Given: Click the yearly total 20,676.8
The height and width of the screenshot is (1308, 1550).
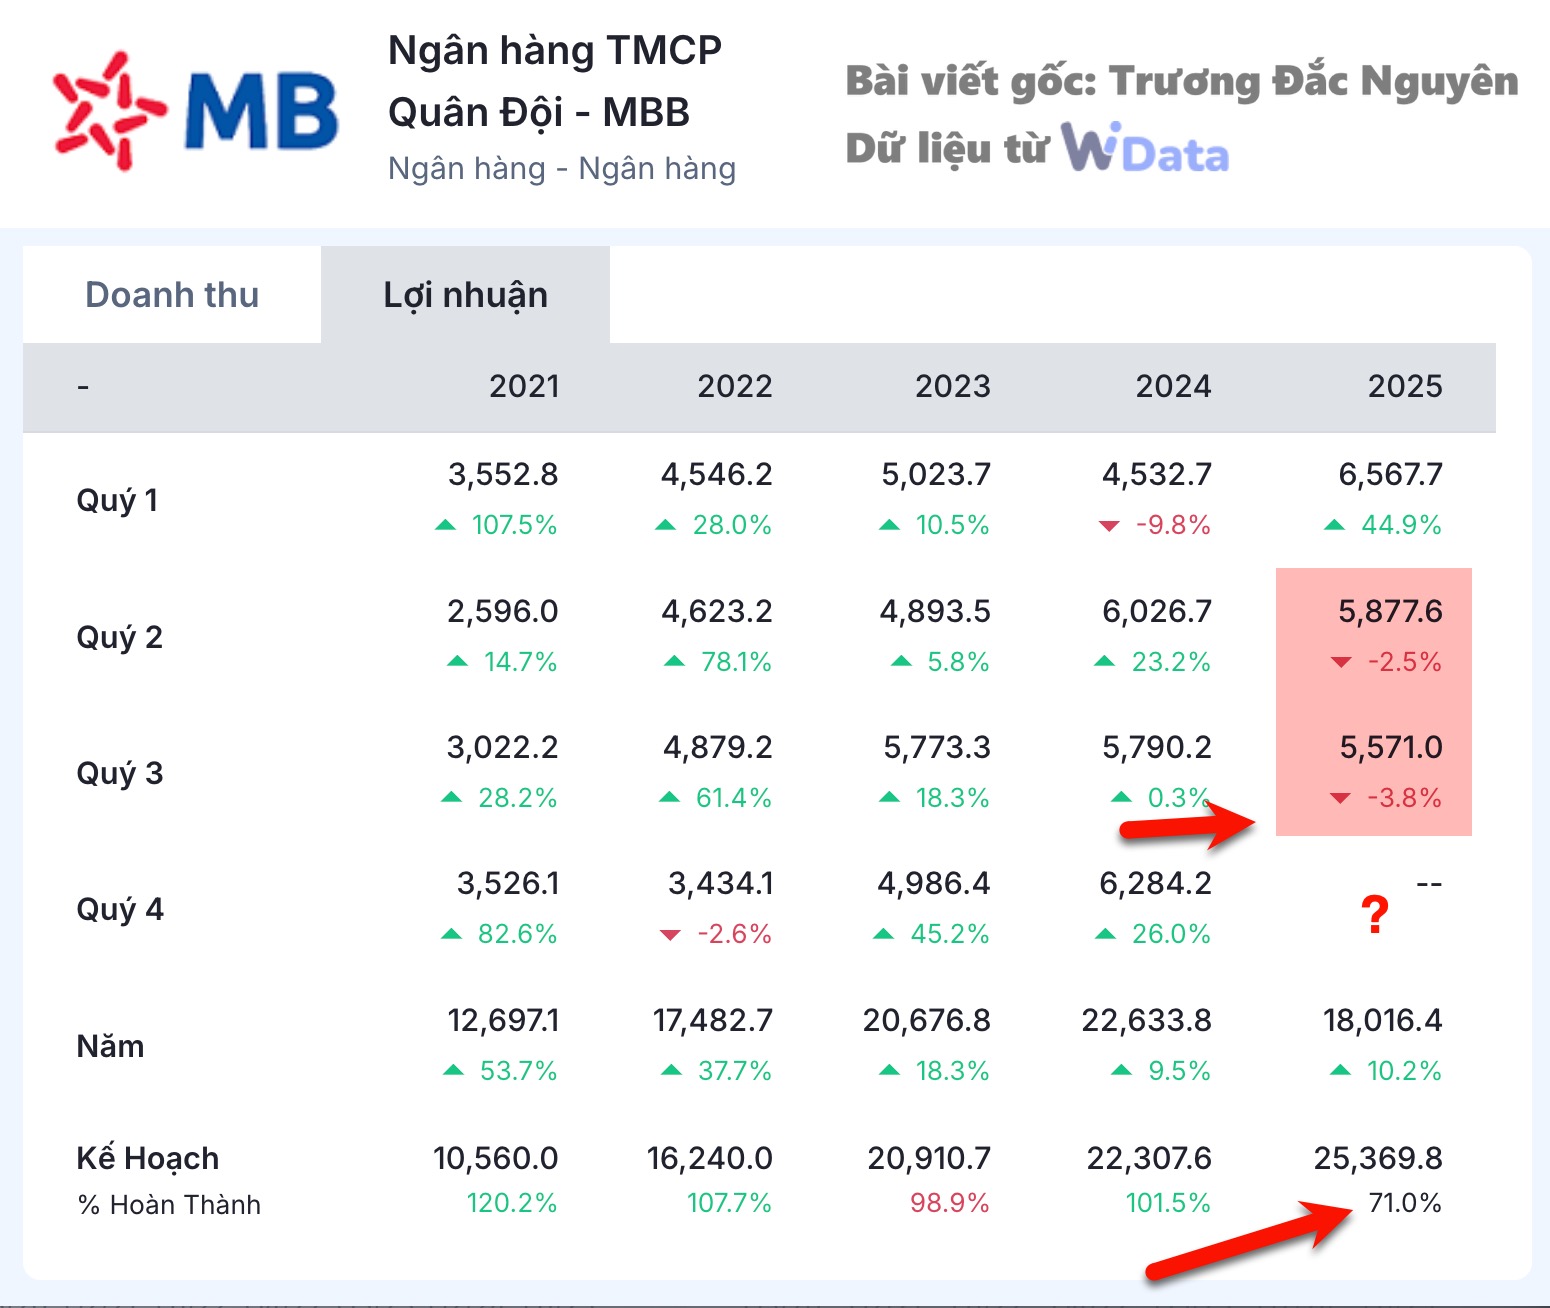Looking at the screenshot, I should [927, 1020].
